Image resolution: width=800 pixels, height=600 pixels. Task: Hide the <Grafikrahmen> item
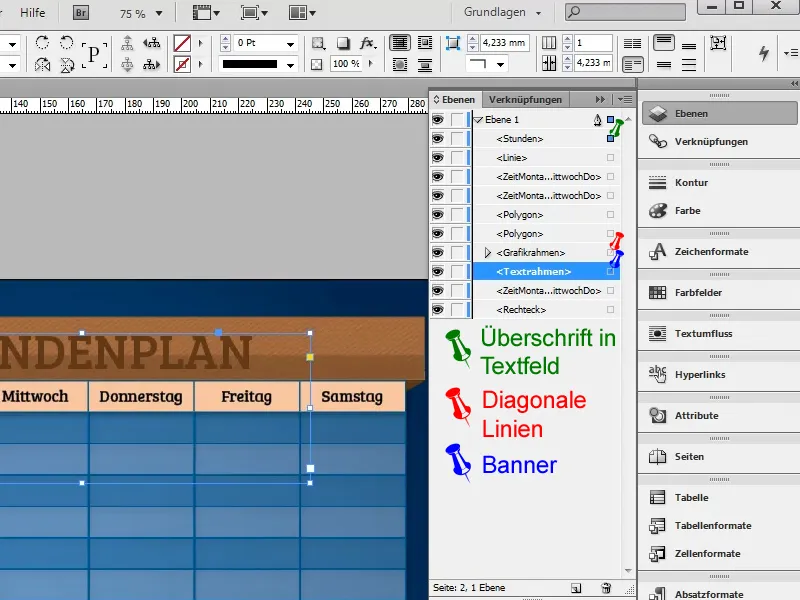pyautogui.click(x=438, y=253)
